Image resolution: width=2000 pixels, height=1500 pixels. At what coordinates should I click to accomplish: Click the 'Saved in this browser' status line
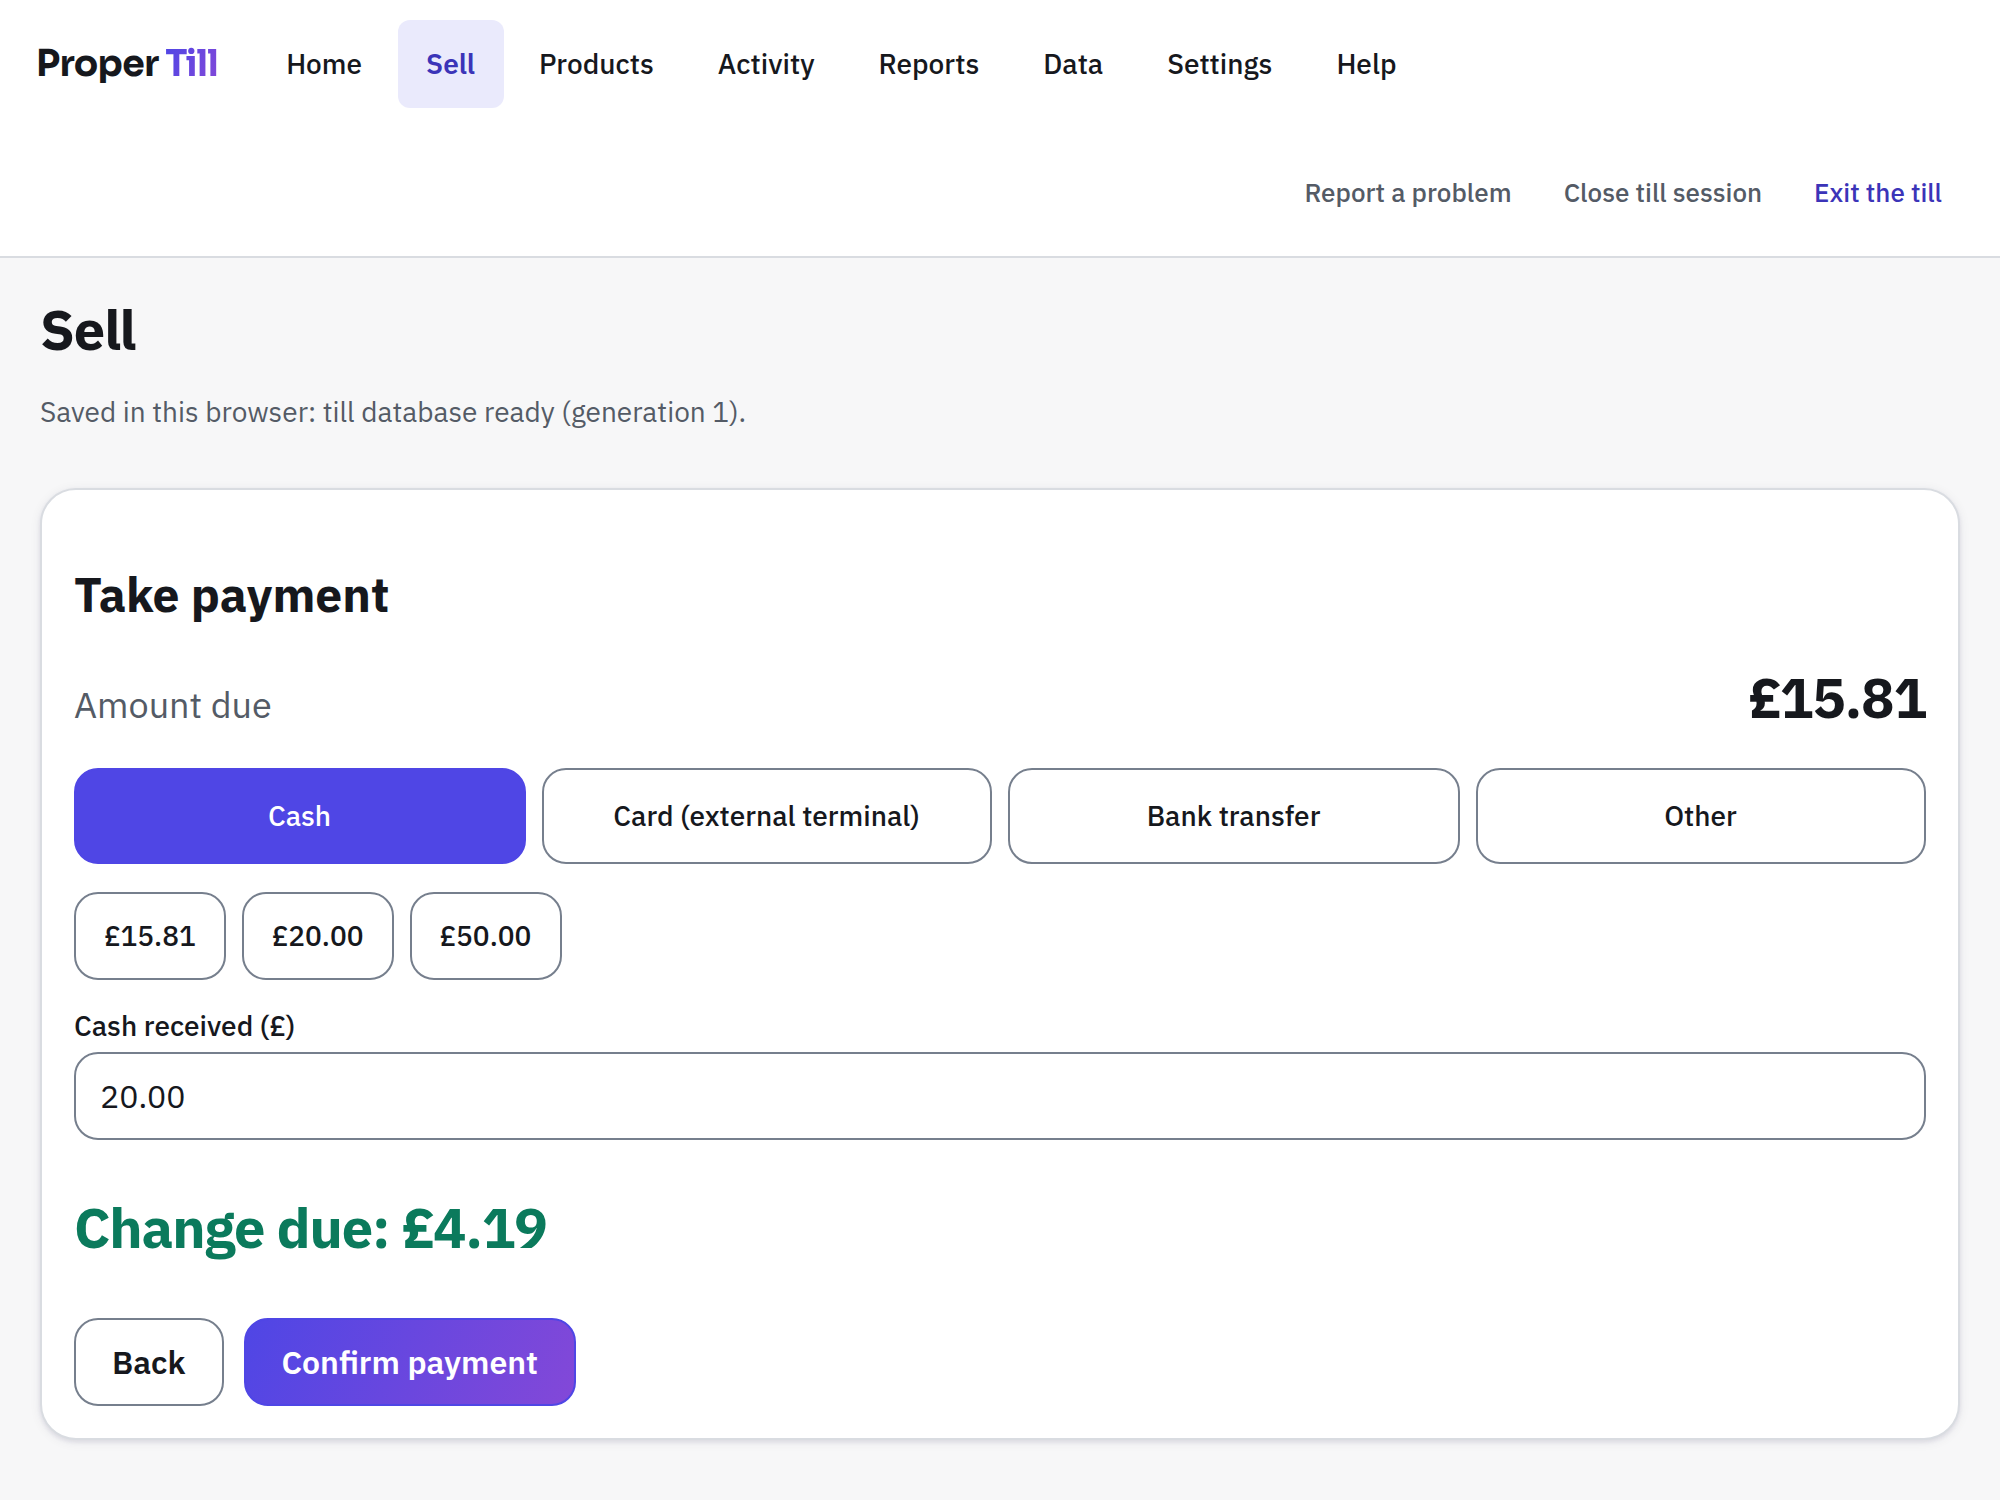tap(393, 413)
